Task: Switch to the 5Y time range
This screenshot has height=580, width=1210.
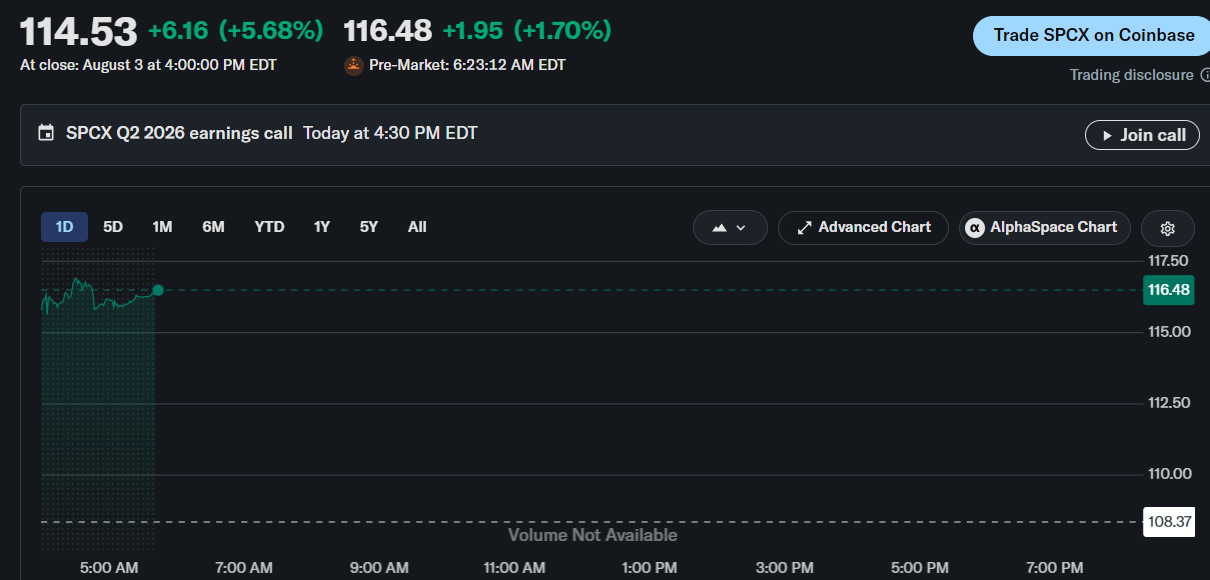Action: (x=369, y=227)
